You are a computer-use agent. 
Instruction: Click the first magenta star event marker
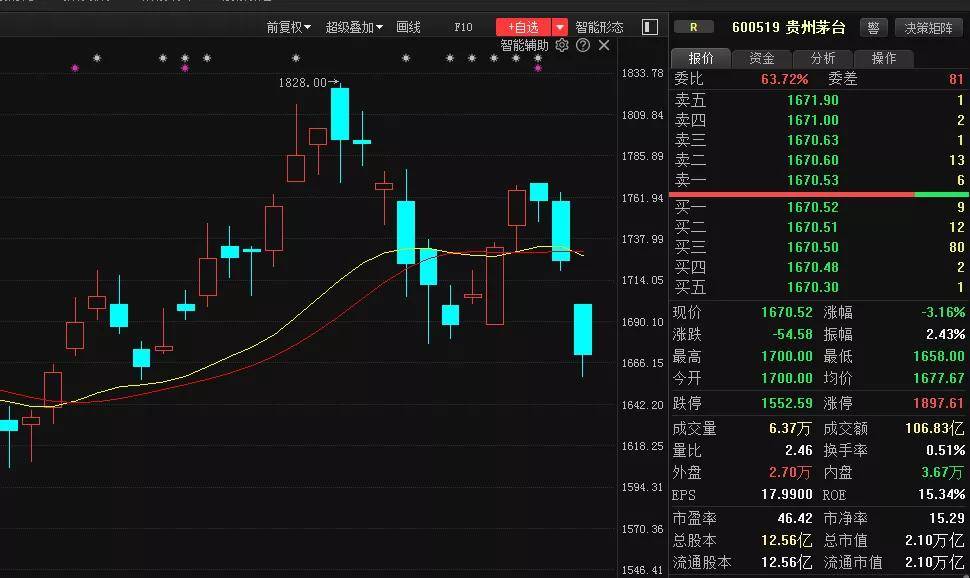pyautogui.click(x=75, y=68)
